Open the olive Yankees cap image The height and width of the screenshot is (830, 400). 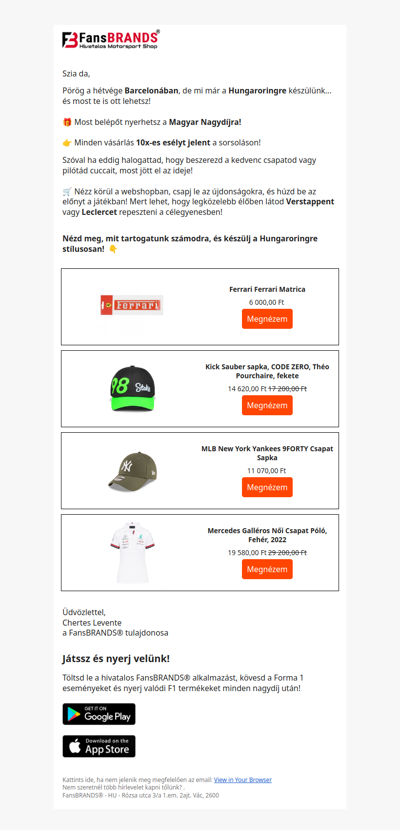pos(133,471)
